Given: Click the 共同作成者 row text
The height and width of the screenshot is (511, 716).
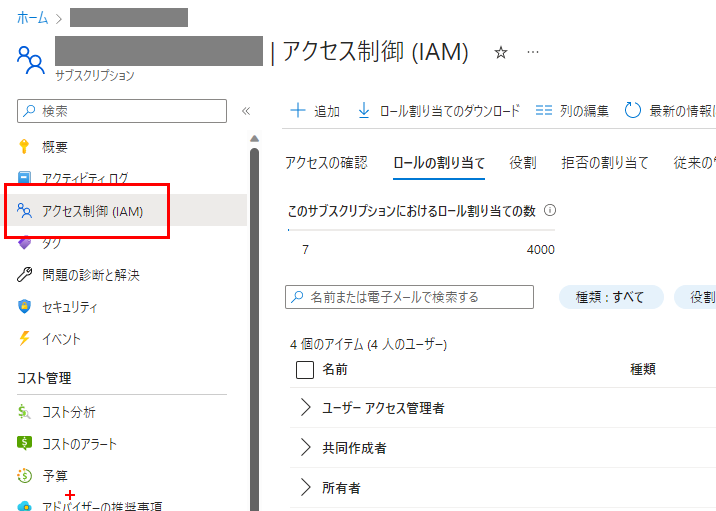Looking at the screenshot, I should (354, 448).
